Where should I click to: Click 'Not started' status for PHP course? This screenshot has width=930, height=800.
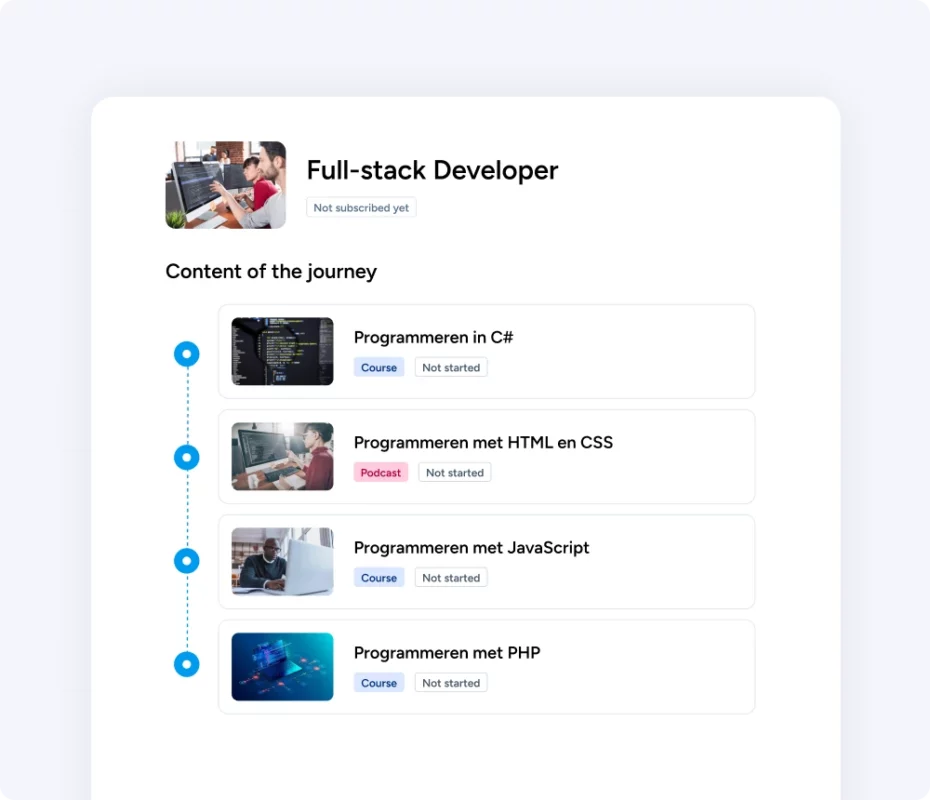[x=451, y=683]
